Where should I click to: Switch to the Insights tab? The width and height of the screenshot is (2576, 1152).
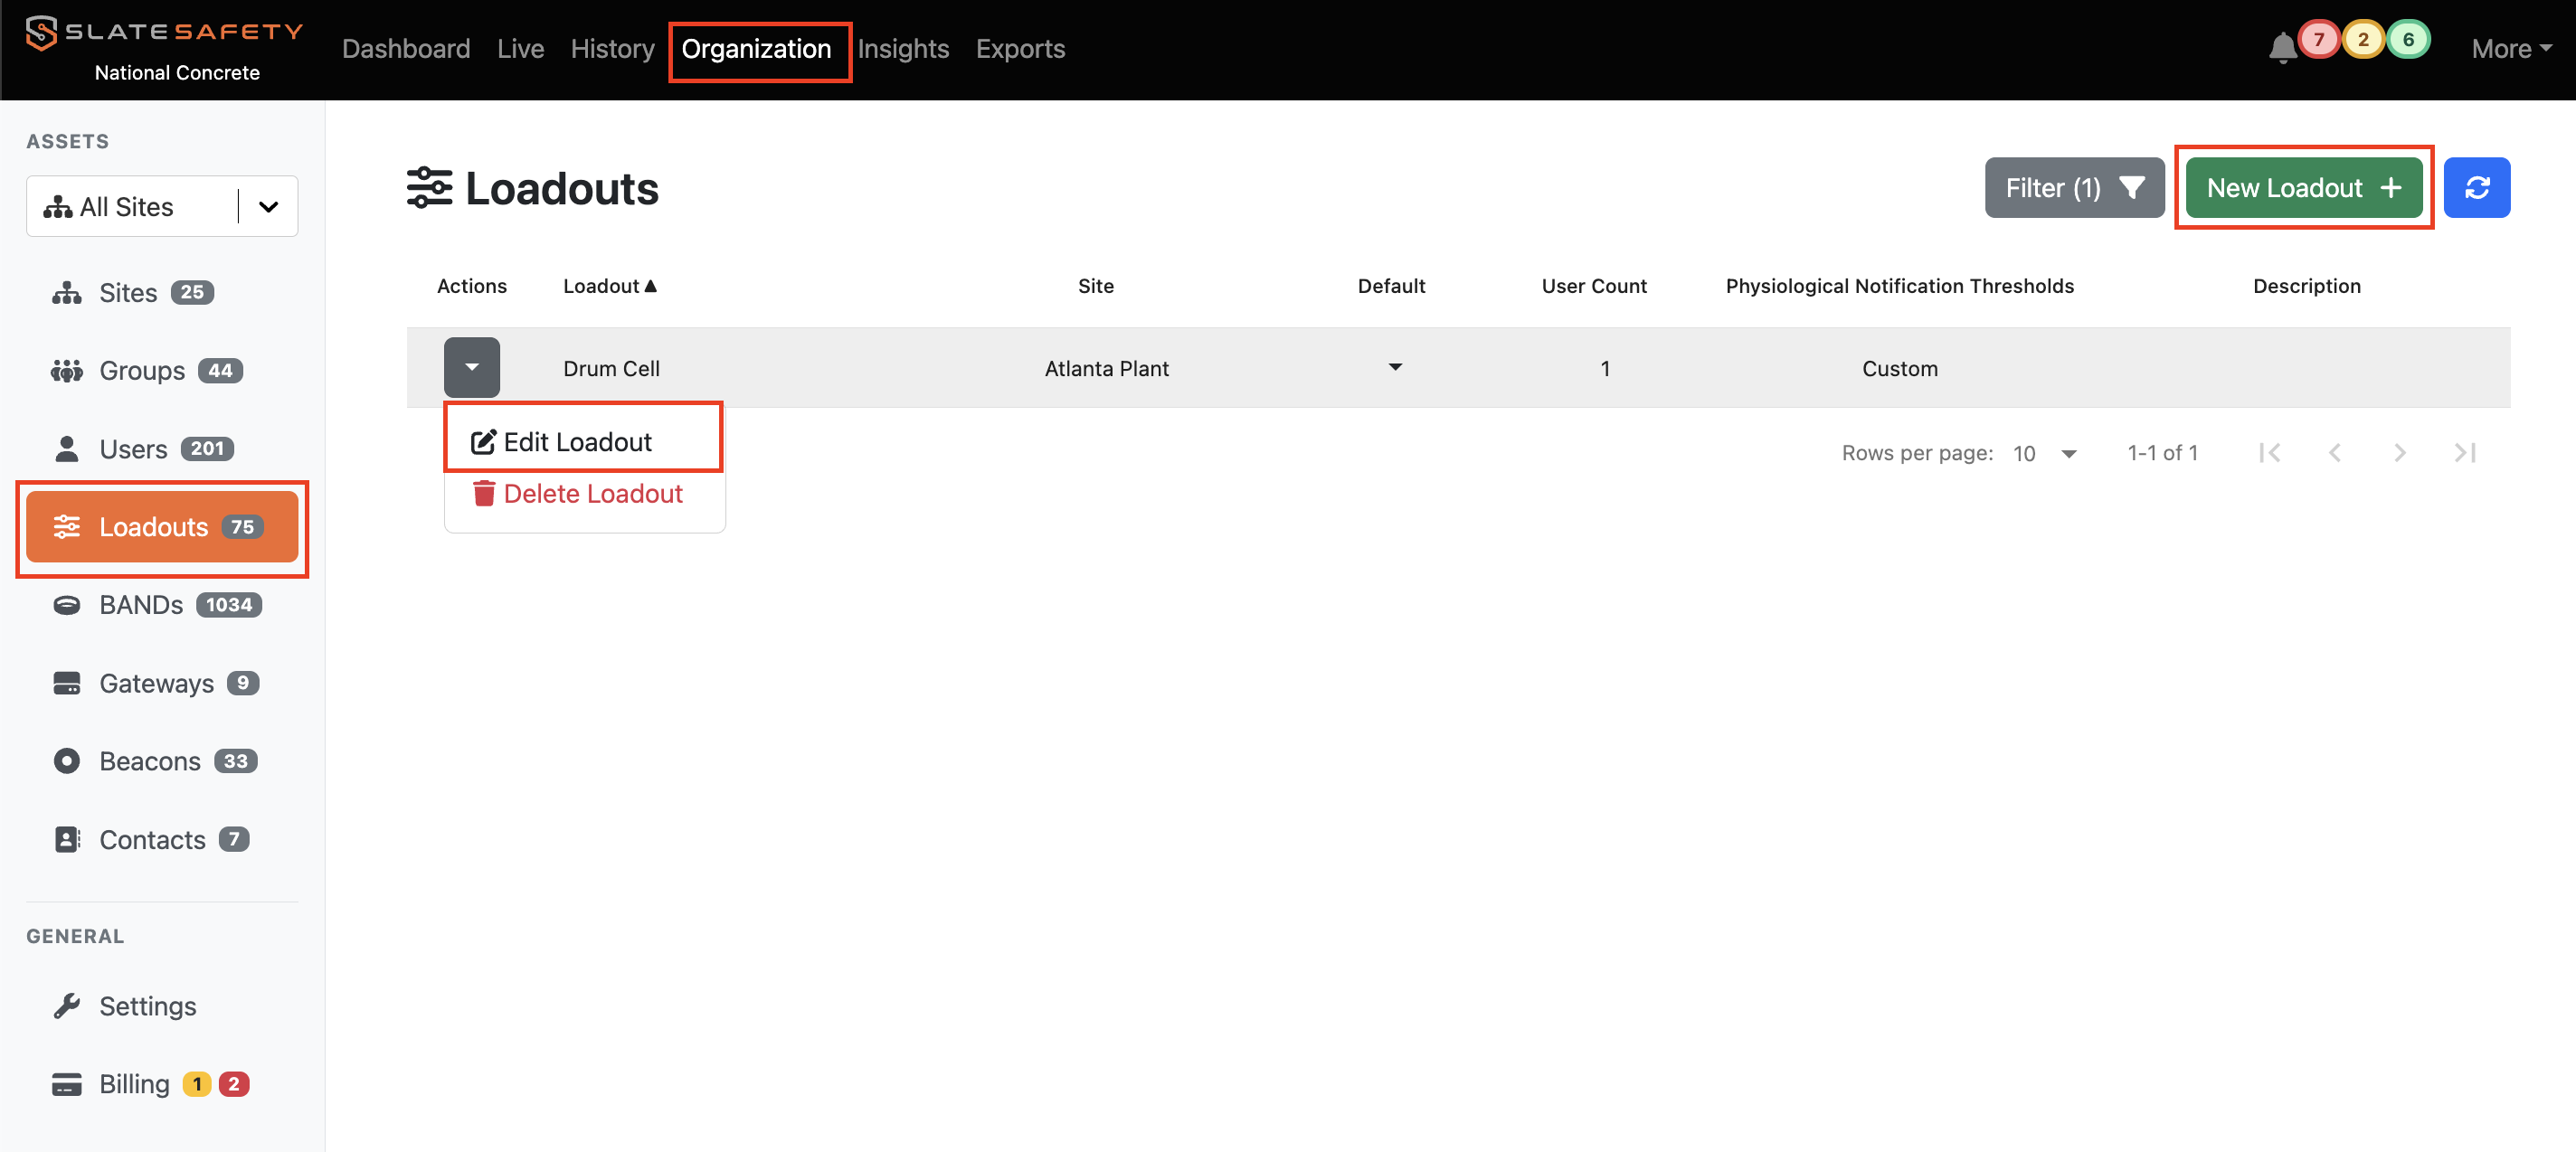902,49
